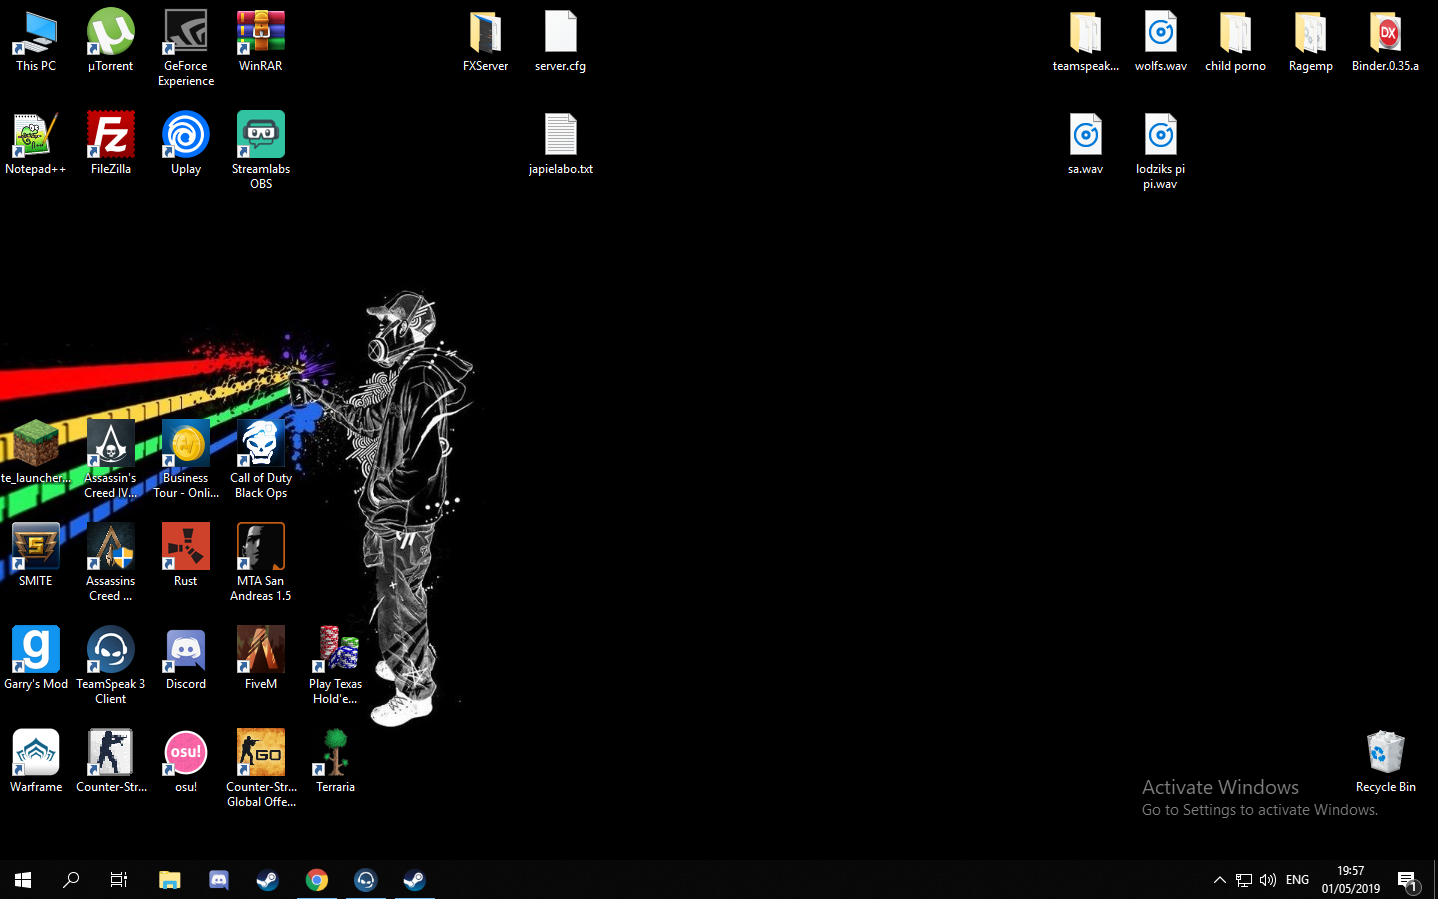This screenshot has width=1438, height=899.
Task: Select the Recycle Bin icon
Action: tap(1386, 762)
